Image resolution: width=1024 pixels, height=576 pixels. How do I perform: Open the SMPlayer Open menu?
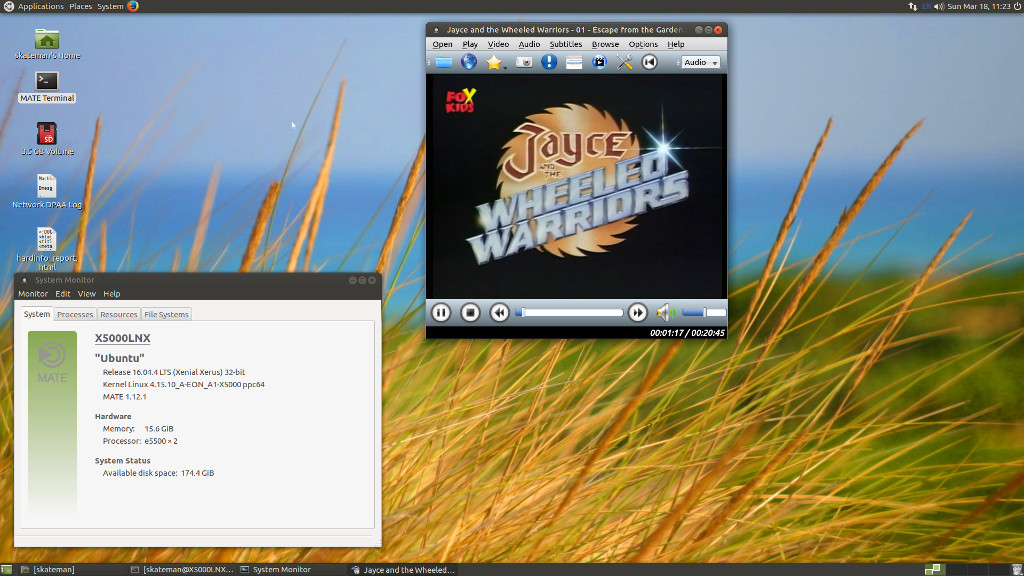coord(442,44)
